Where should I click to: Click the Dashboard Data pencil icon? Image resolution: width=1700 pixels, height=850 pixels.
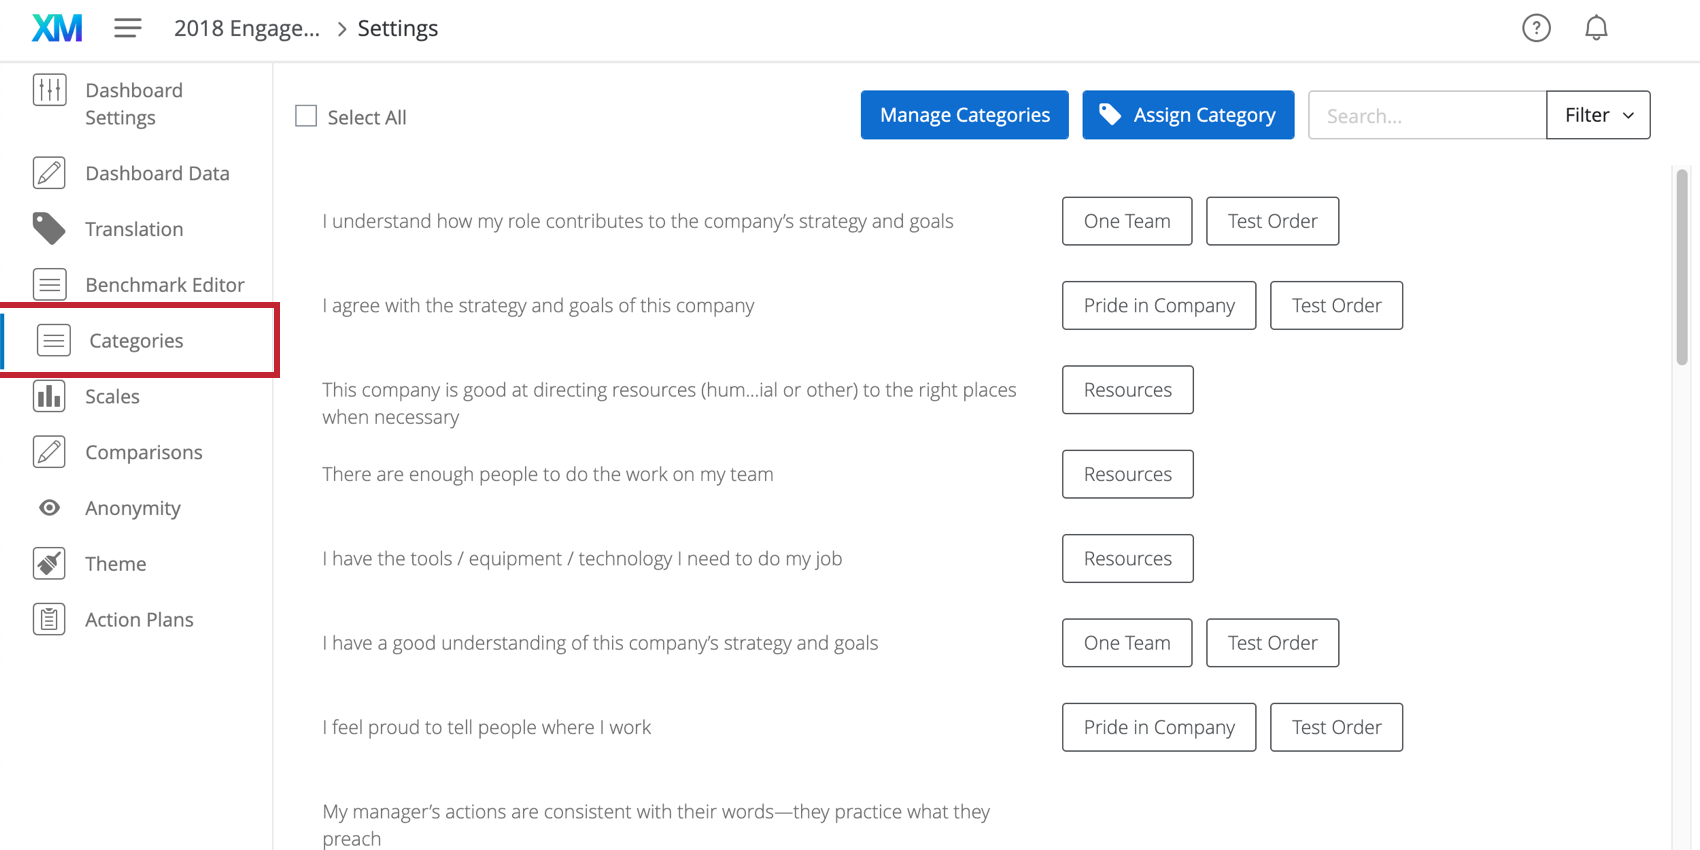pos(49,173)
